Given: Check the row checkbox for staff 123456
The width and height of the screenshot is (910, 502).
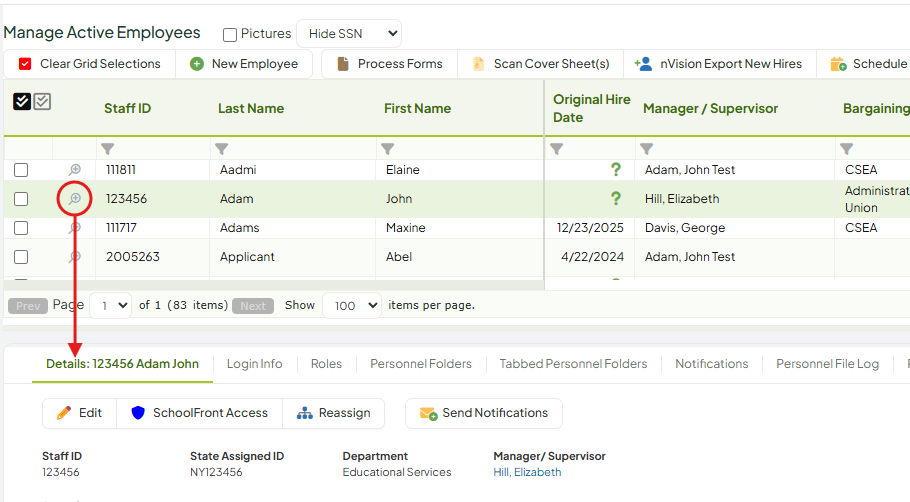Looking at the screenshot, I should coord(21,199).
